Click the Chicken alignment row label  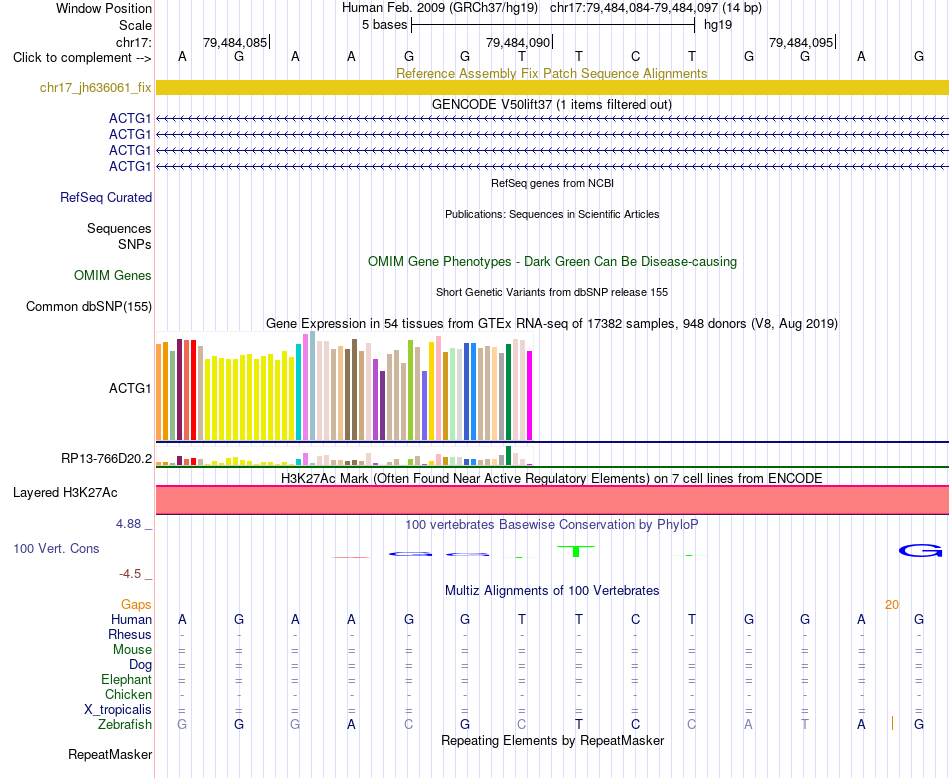(128, 694)
